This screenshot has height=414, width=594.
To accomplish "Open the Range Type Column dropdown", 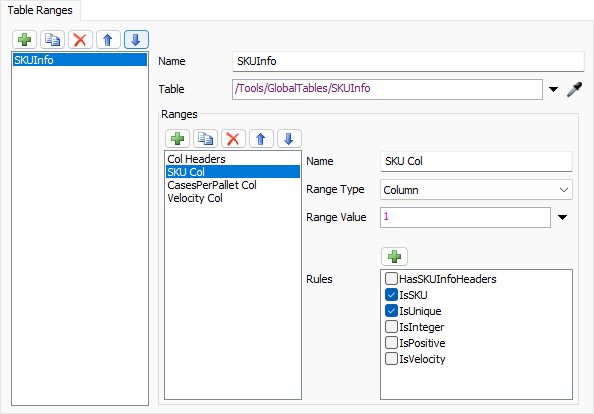I will (476, 190).
